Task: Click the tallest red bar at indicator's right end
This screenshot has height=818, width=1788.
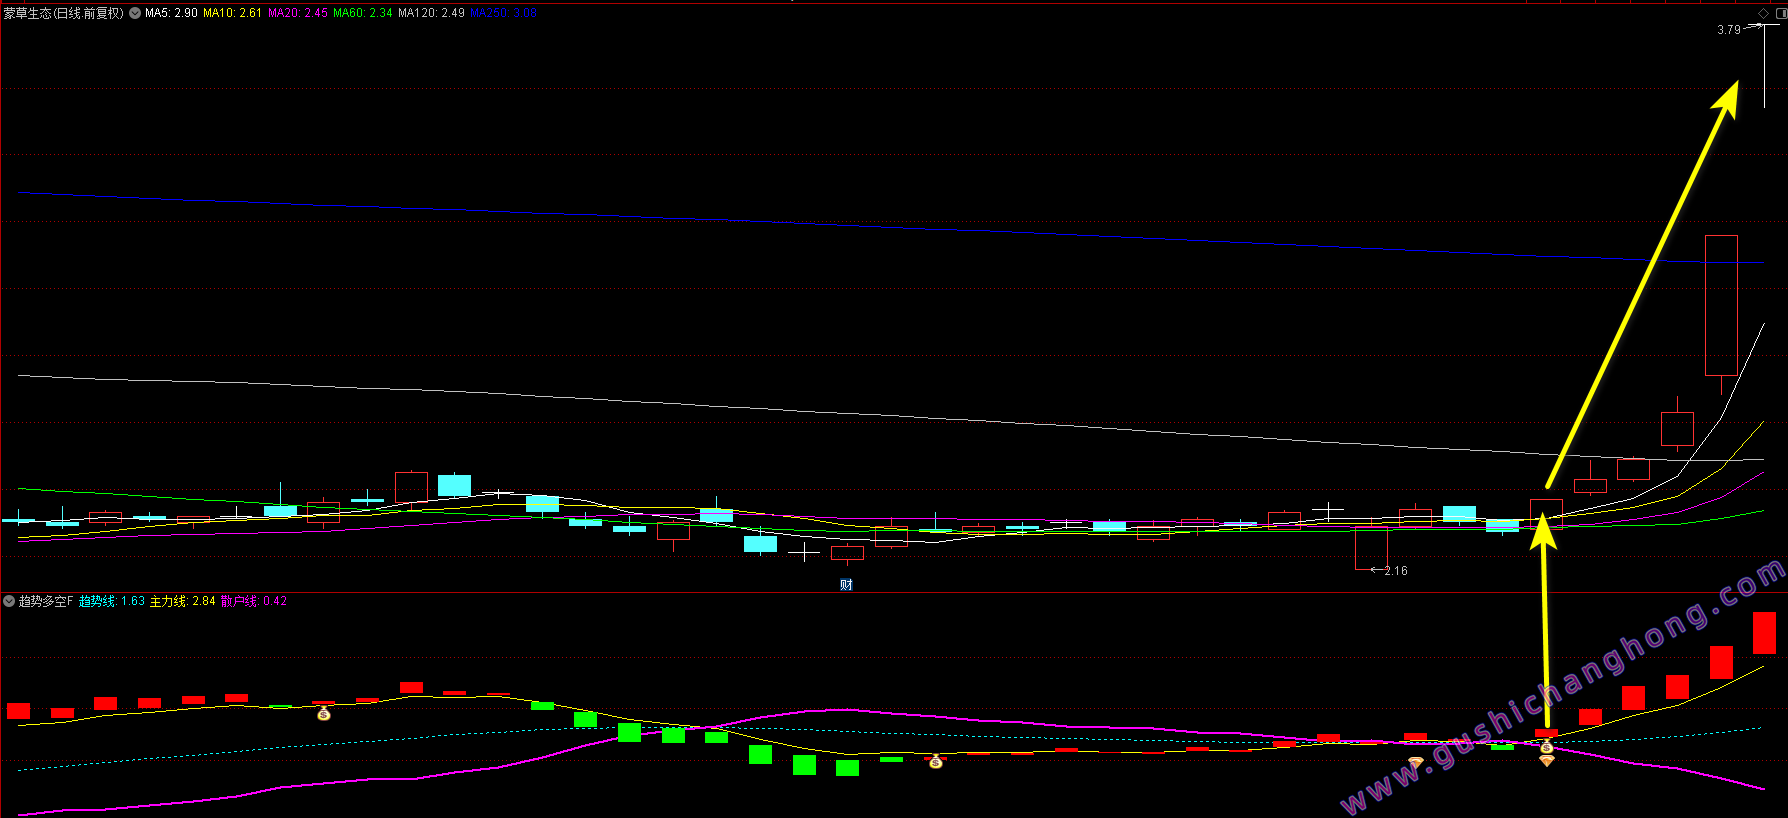Action: pyautogui.click(x=1764, y=633)
